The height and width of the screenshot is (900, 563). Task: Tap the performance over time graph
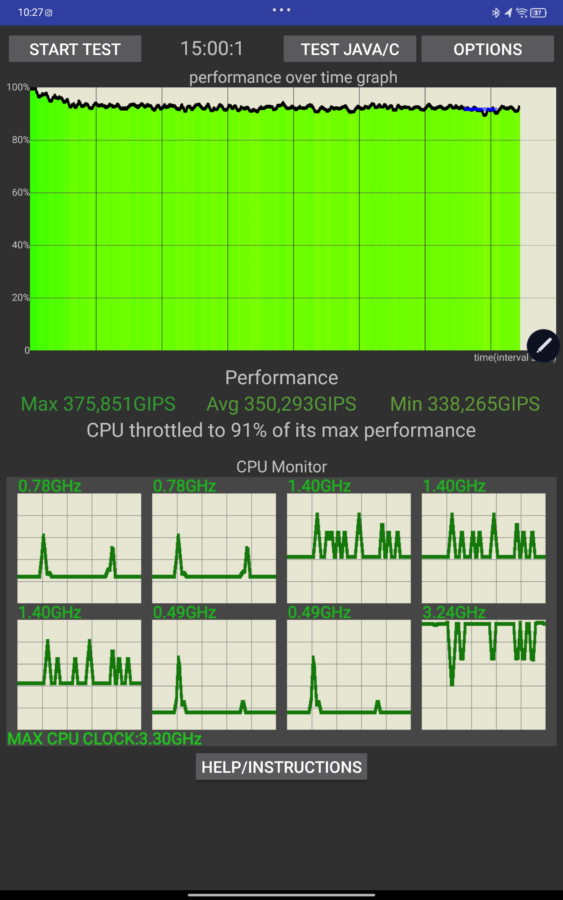293,219
